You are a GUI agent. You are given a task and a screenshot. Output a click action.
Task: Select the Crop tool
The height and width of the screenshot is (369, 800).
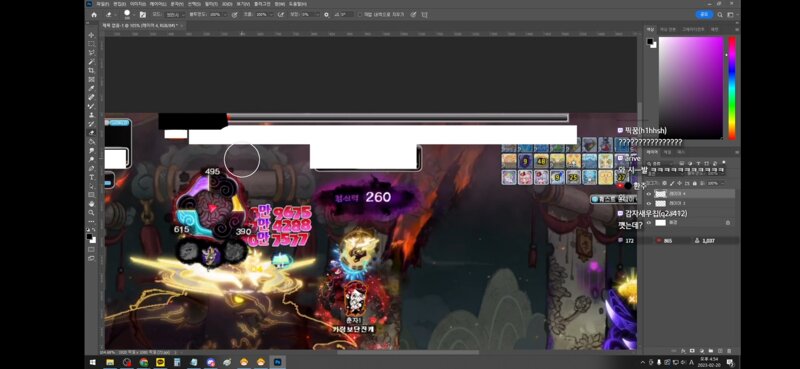pos(91,70)
